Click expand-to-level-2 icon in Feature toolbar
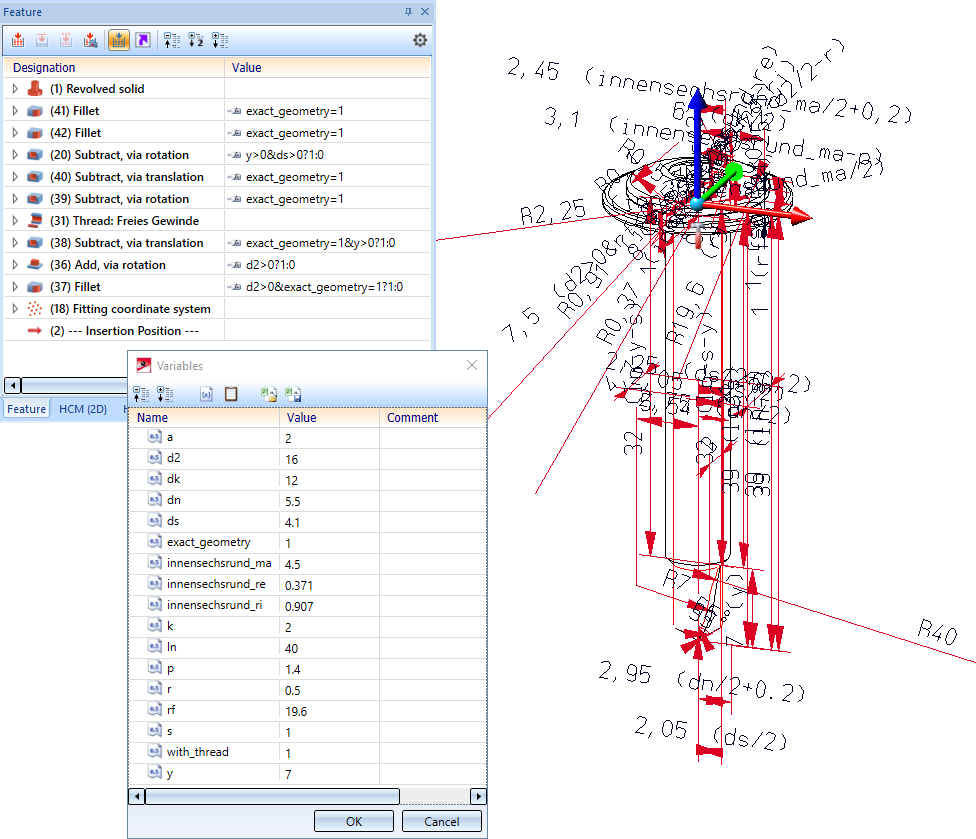Image resolution: width=976 pixels, height=839 pixels. (196, 40)
